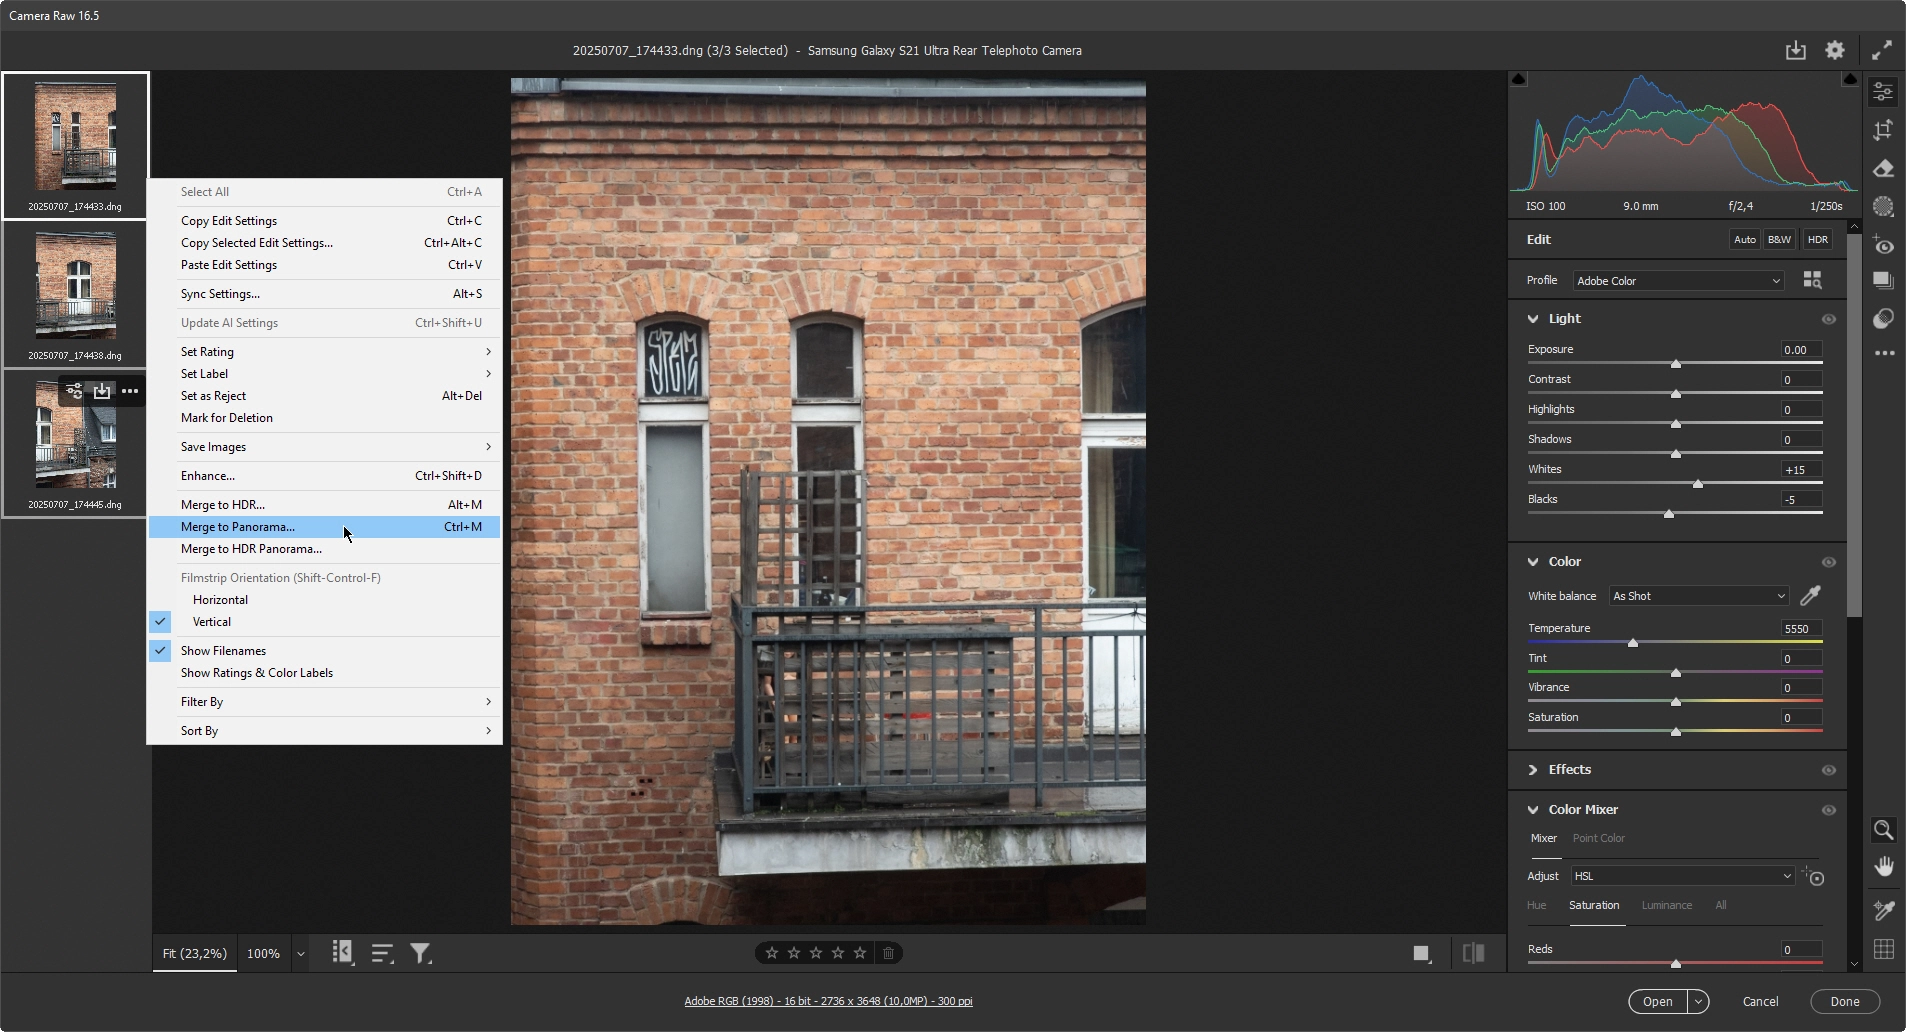Click the Cancel button
The image size is (1906, 1032).
(1760, 1001)
